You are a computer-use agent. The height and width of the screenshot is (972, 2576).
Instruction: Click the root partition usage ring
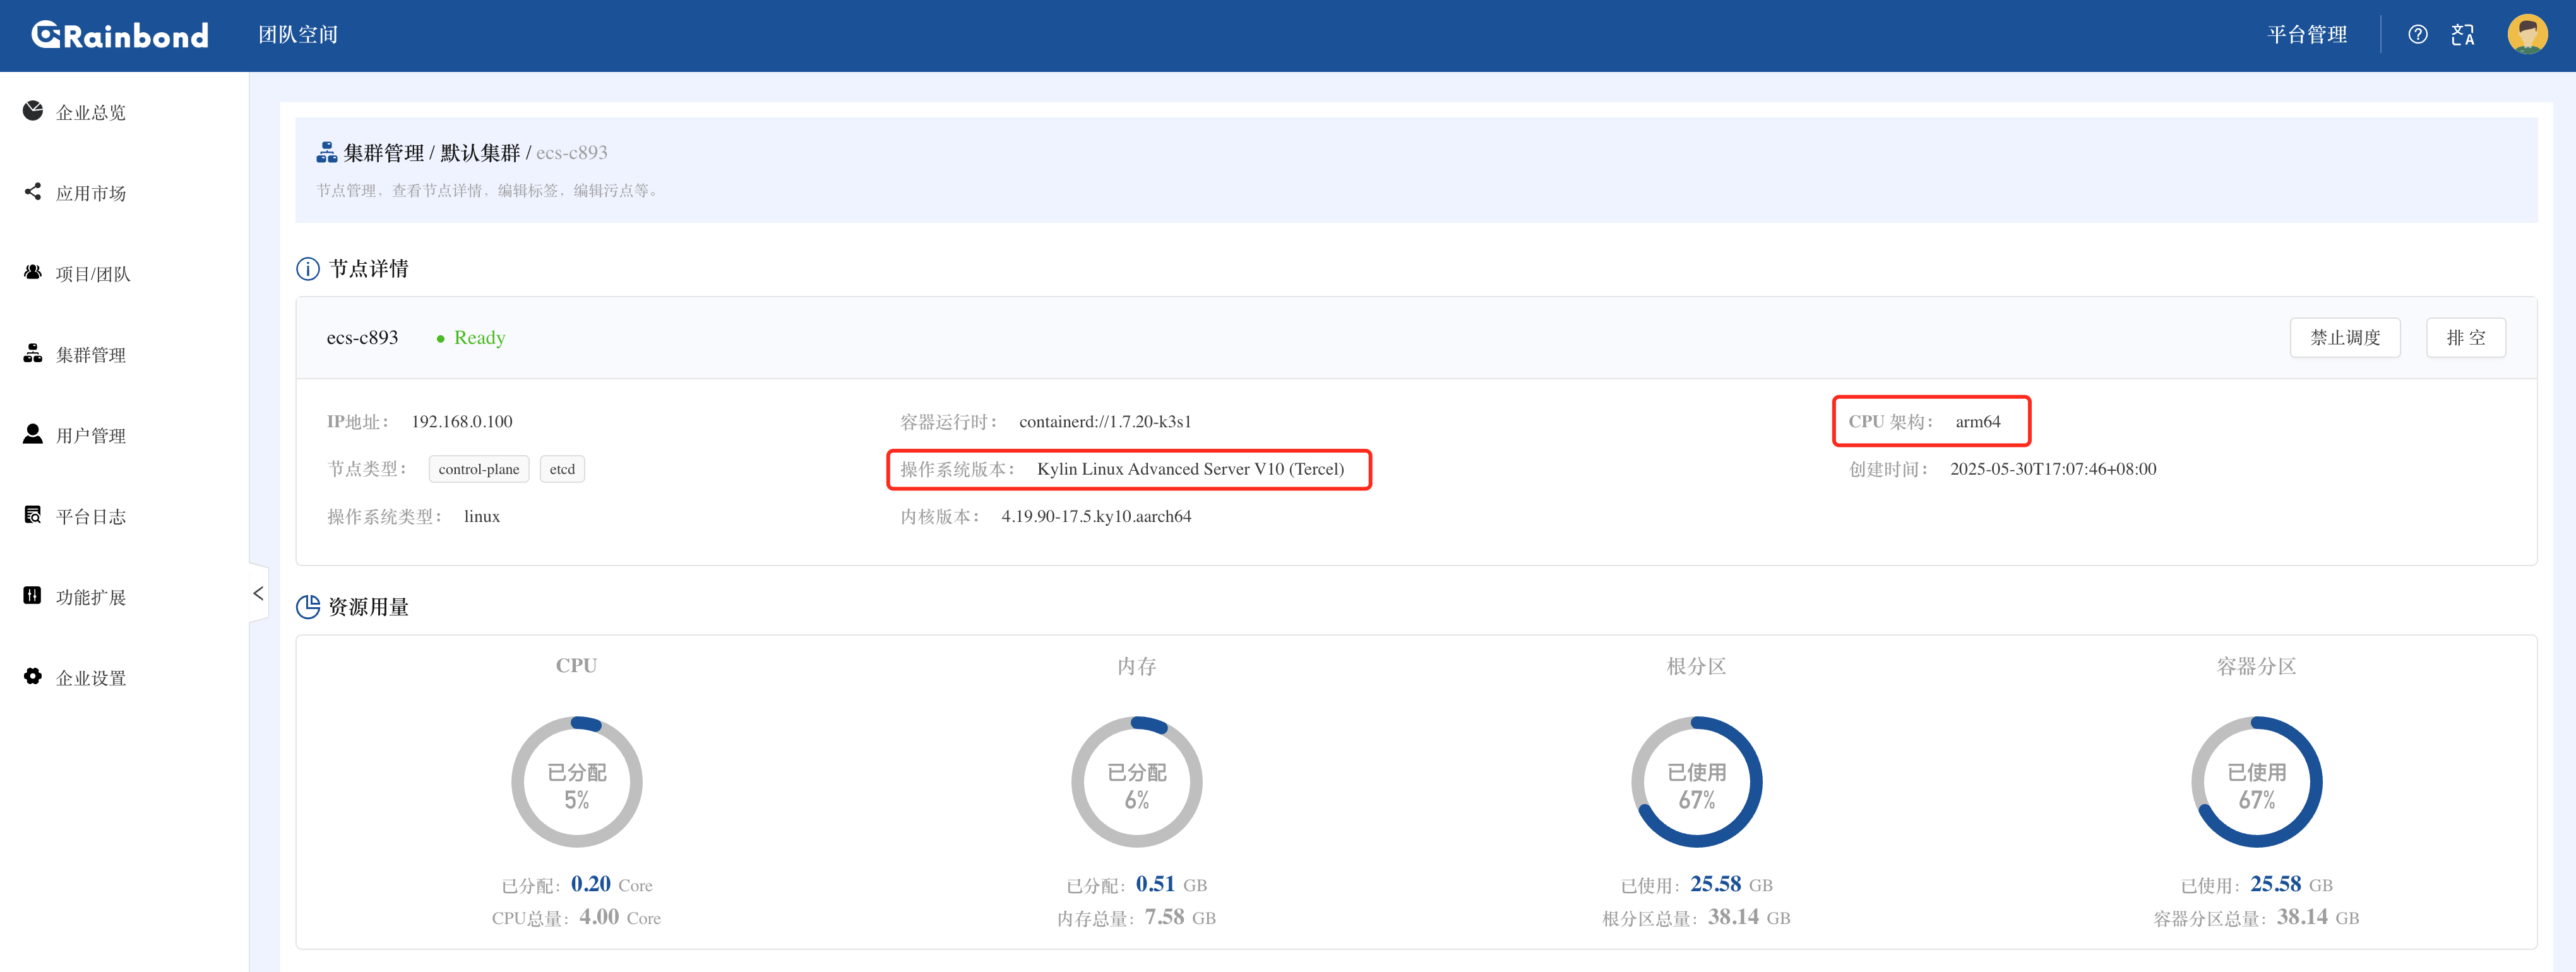pos(1696,782)
